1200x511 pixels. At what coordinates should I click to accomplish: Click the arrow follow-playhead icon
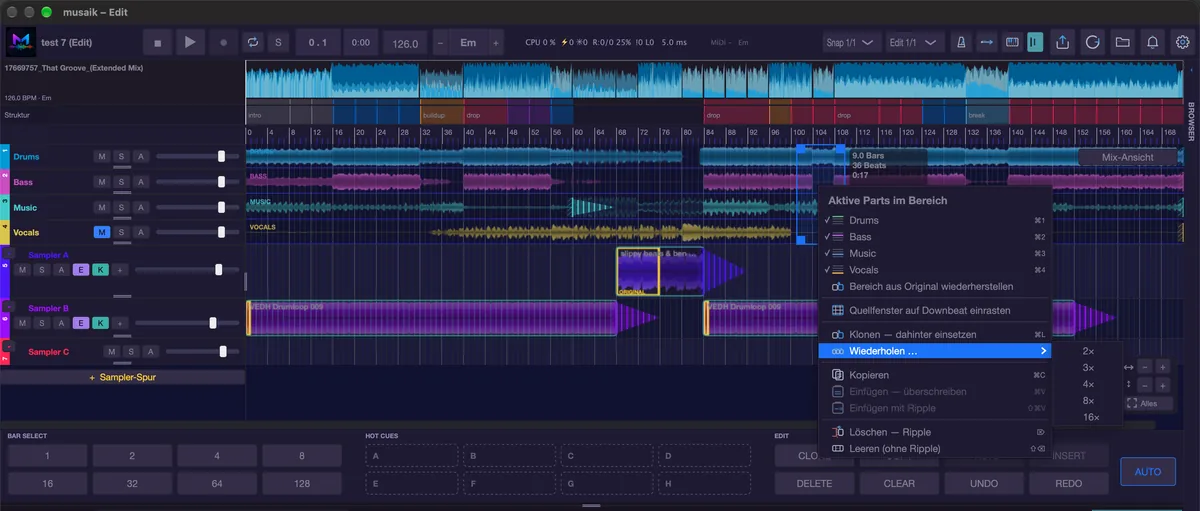point(987,43)
